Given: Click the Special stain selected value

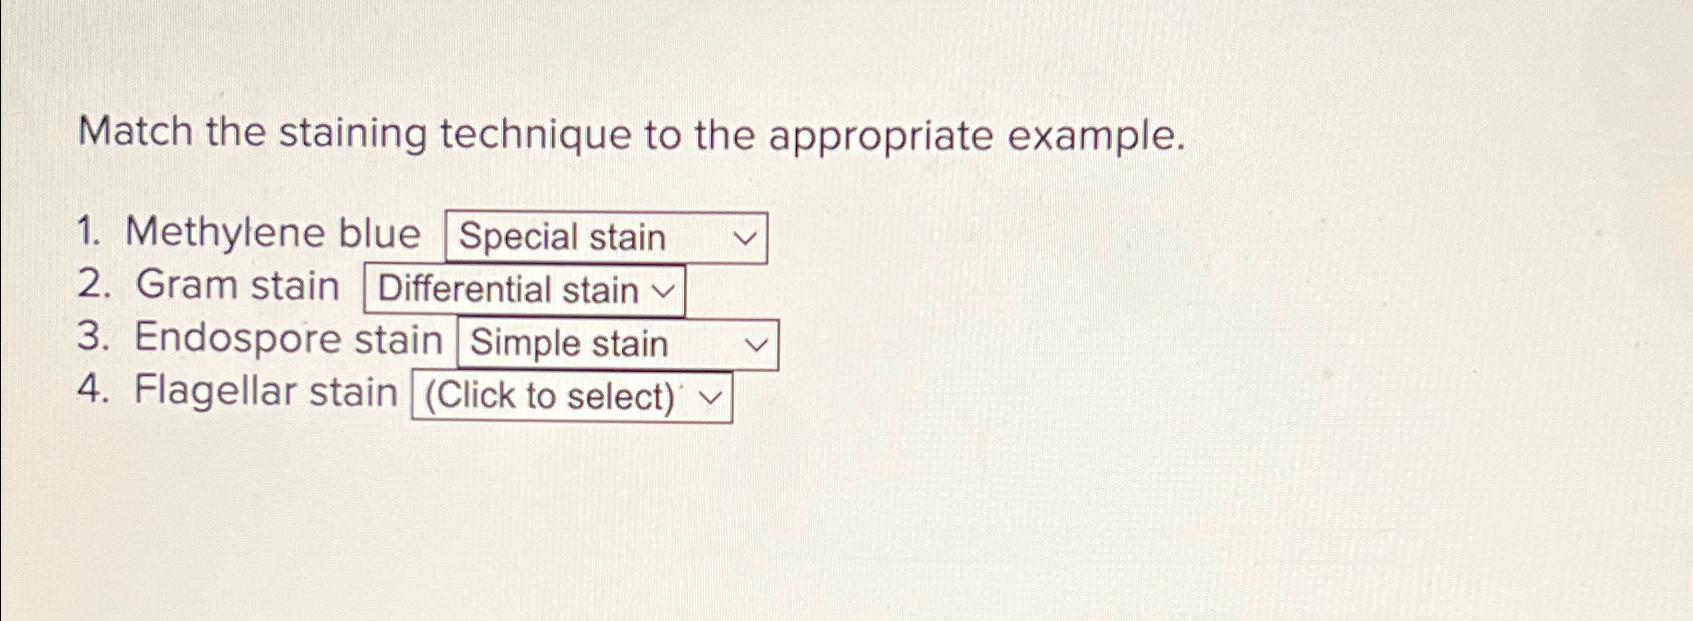Looking at the screenshot, I should [563, 238].
